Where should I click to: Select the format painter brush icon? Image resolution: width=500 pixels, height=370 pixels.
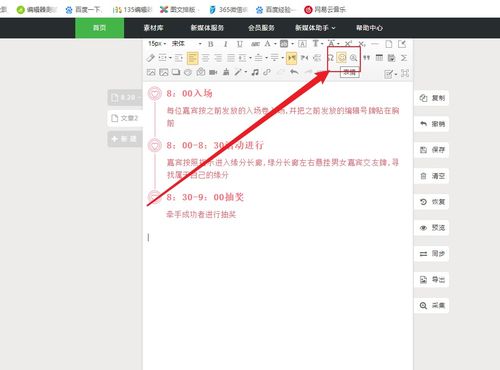[x=150, y=58]
